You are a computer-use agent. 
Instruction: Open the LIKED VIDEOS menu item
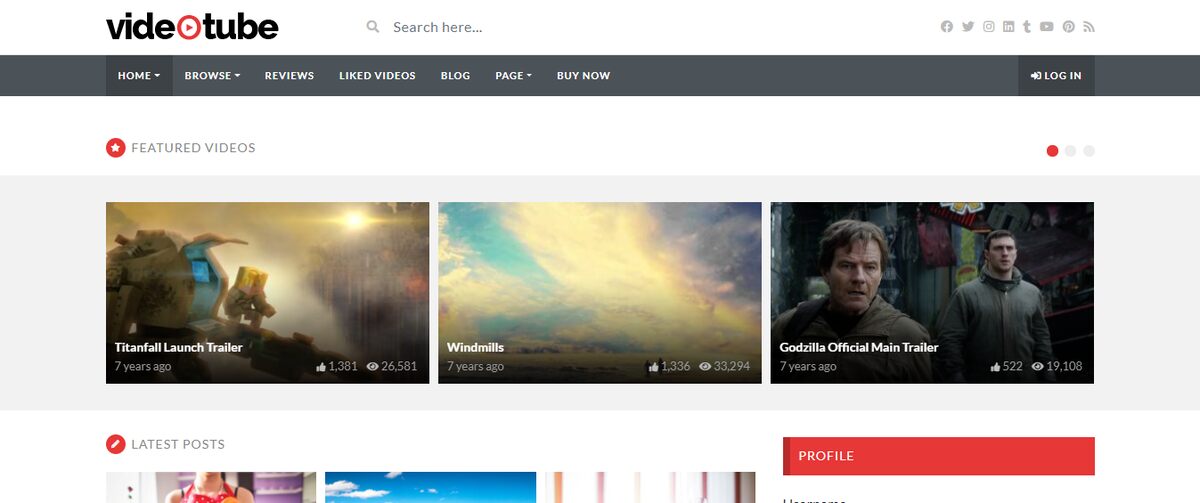377,76
